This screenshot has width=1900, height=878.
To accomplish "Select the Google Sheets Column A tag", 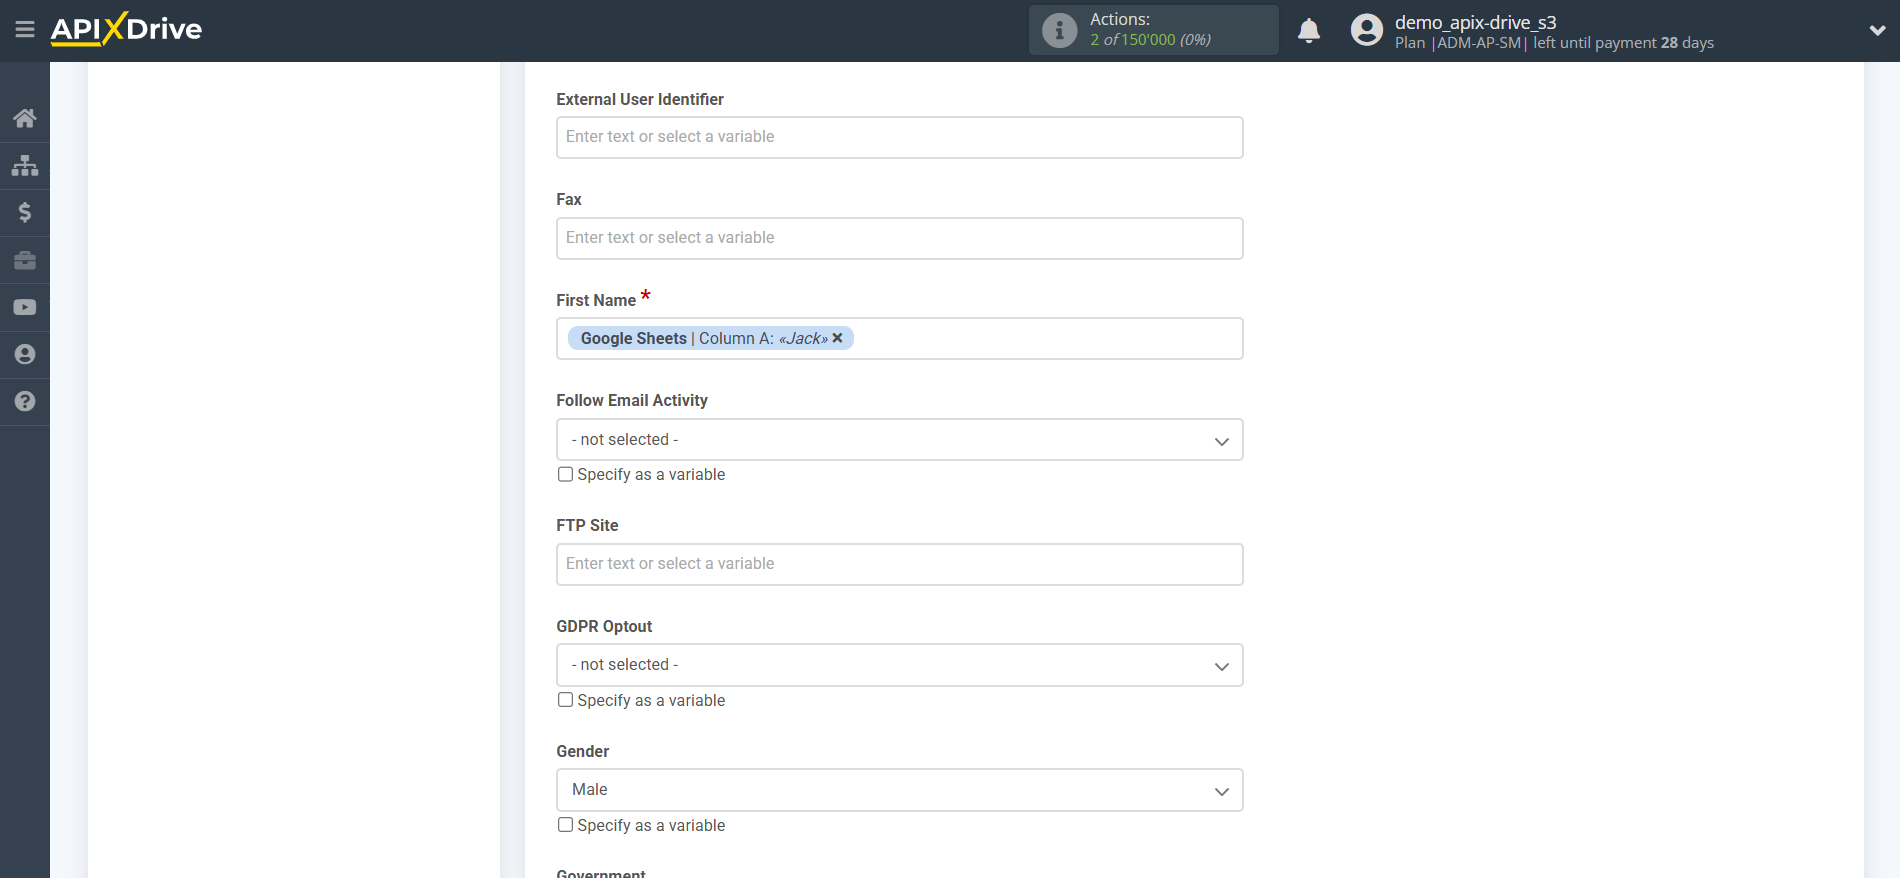I will [710, 338].
